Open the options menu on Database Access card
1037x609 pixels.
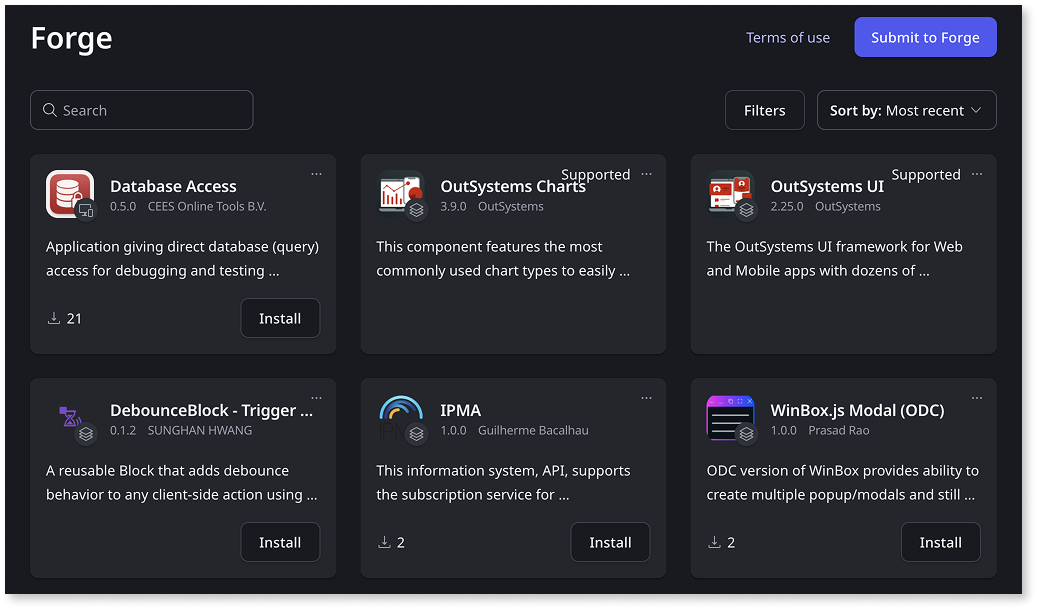point(317,173)
